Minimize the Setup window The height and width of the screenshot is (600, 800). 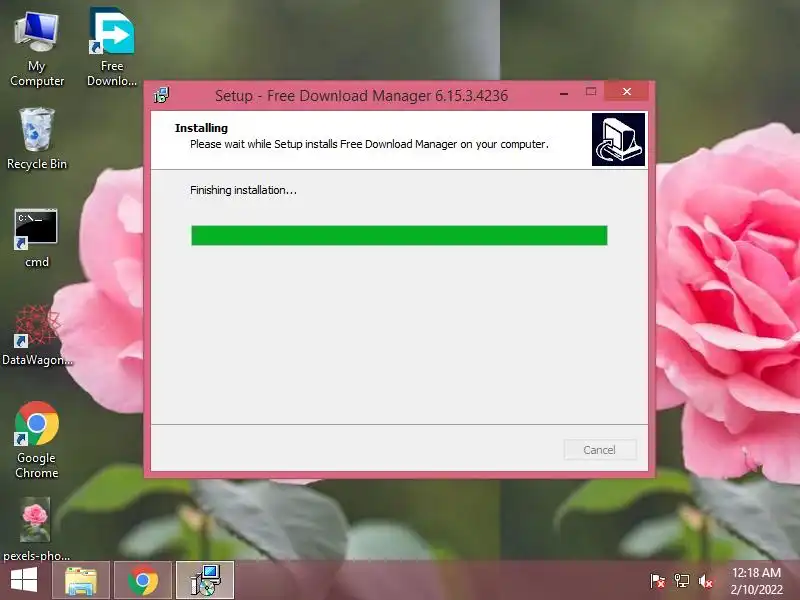[x=564, y=93]
